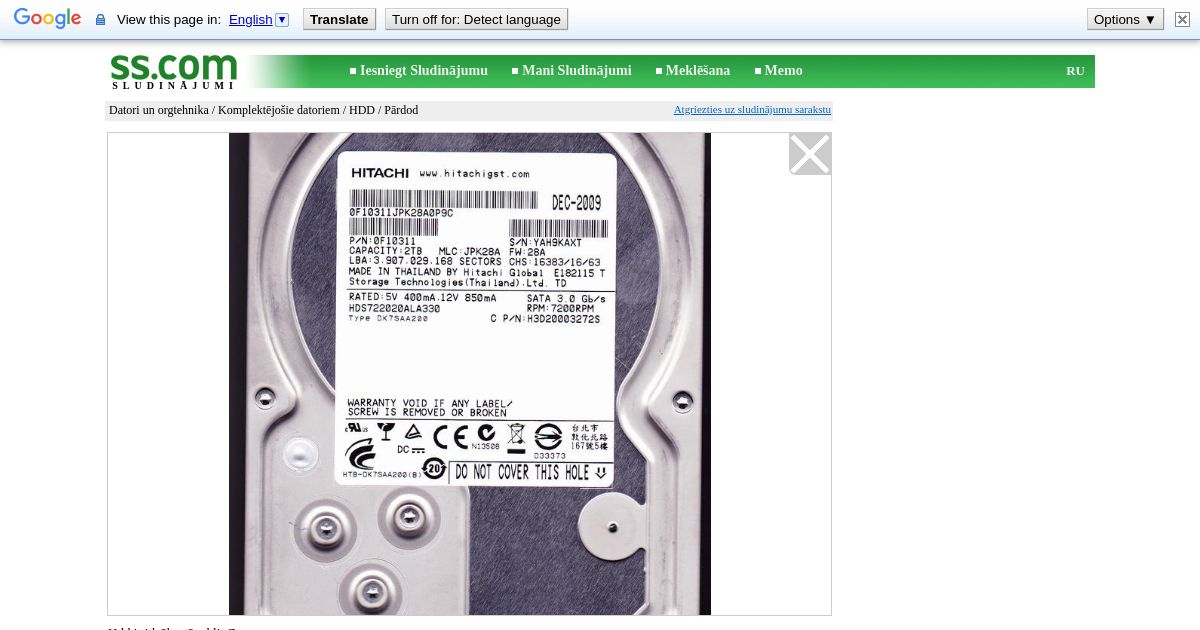This screenshot has width=1200, height=630.
Task: Close the Google translate bar
Action: (1182, 19)
